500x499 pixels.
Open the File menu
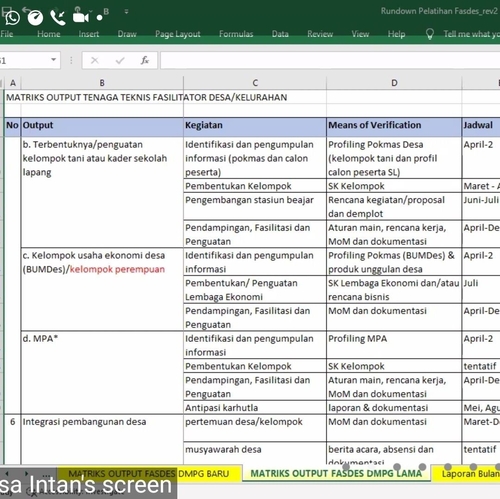tap(7, 34)
